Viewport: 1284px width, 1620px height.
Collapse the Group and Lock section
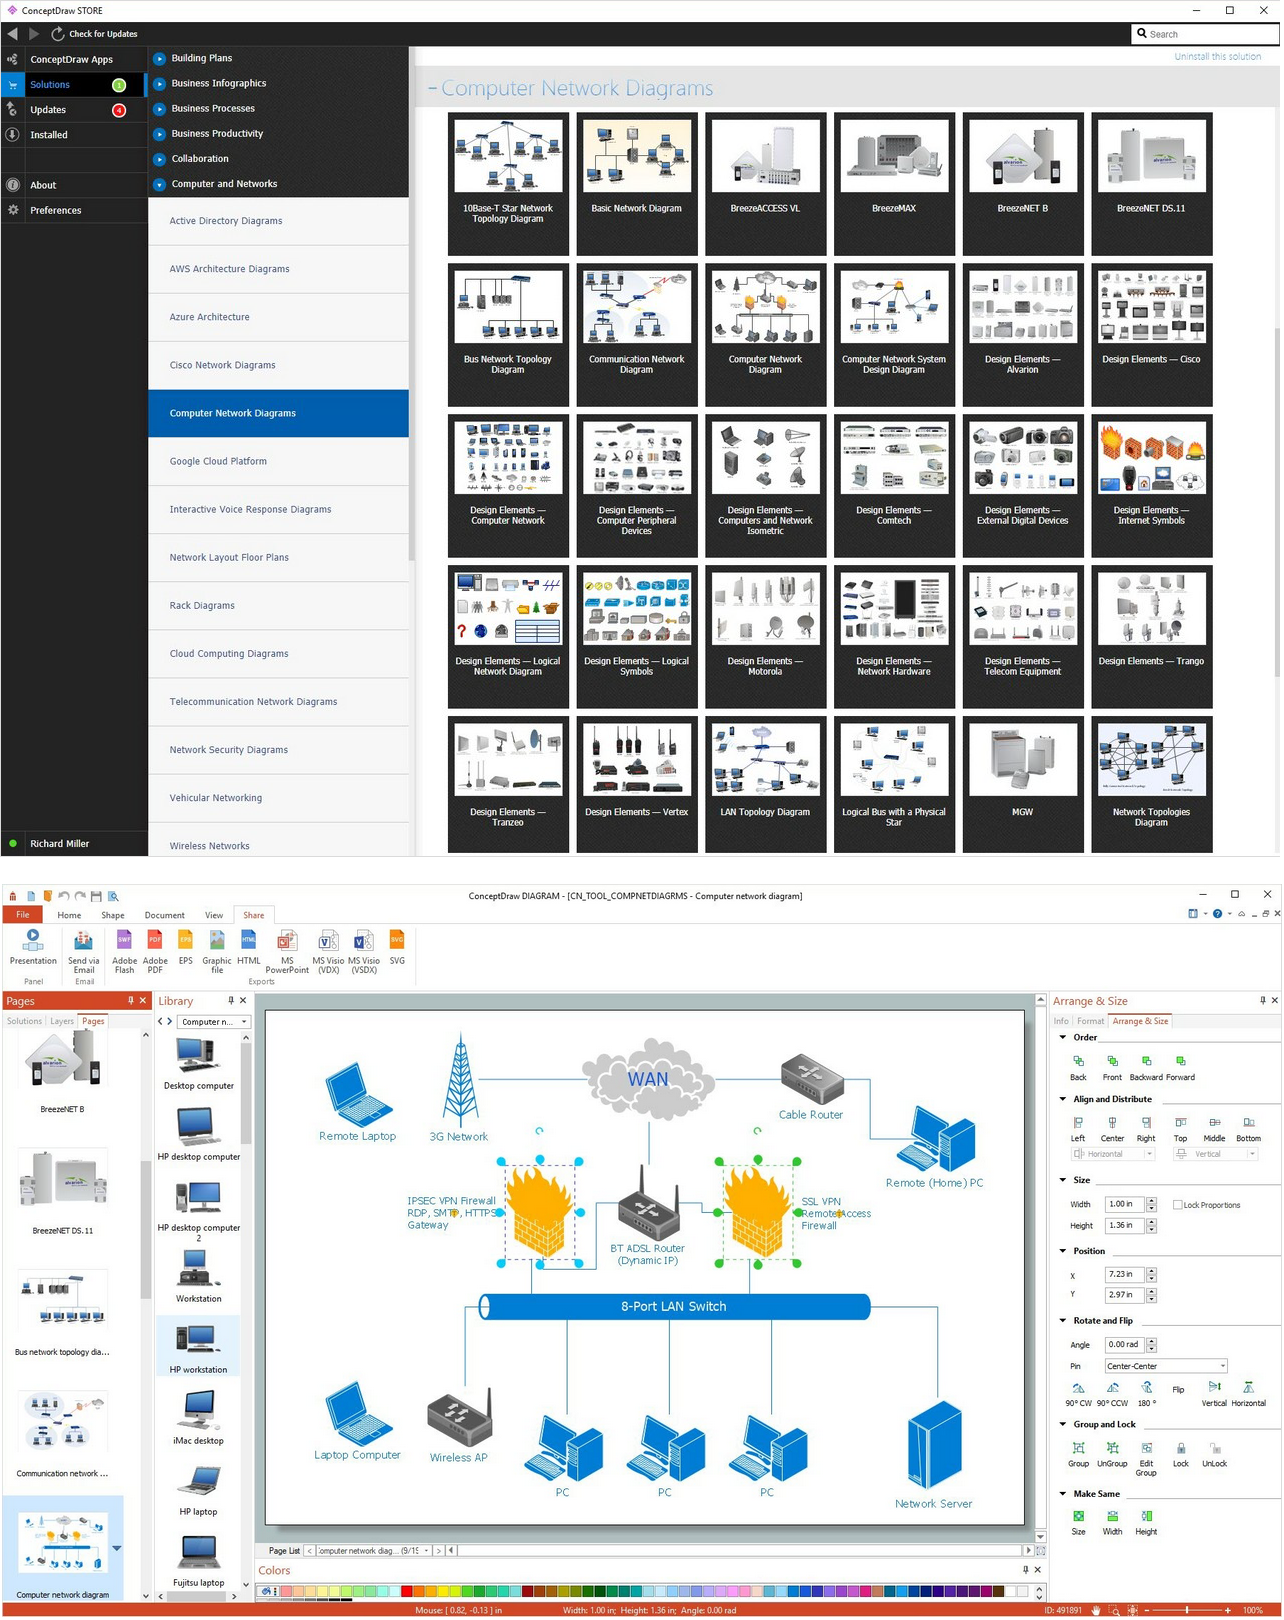click(1063, 1425)
